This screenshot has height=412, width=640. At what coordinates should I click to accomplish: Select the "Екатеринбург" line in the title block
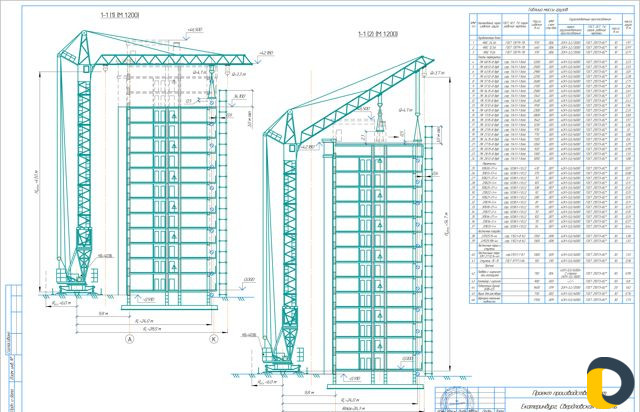pyautogui.click(x=569, y=407)
